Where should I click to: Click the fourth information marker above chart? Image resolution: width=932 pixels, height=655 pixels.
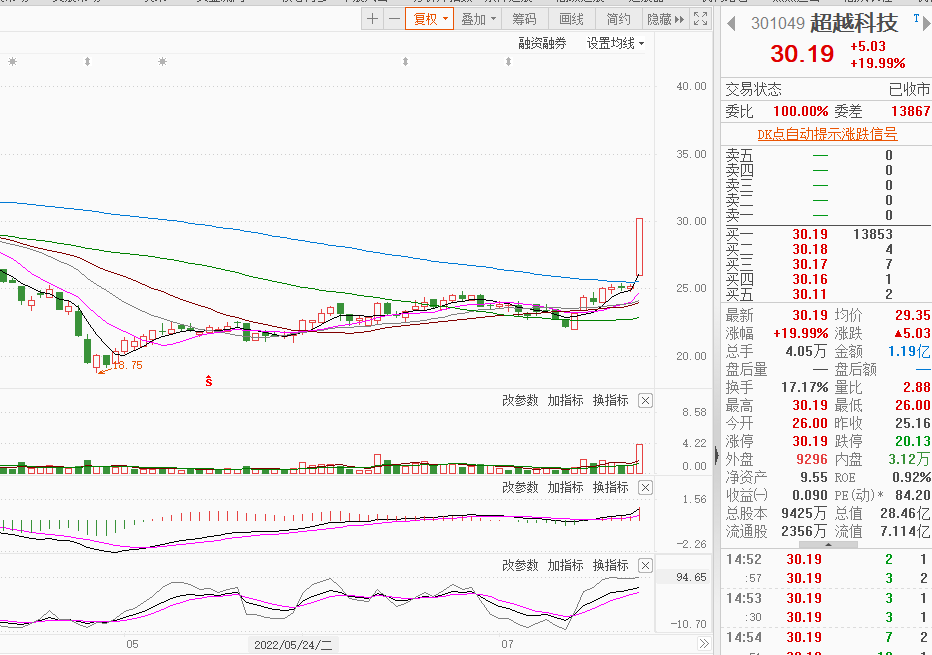(405, 62)
